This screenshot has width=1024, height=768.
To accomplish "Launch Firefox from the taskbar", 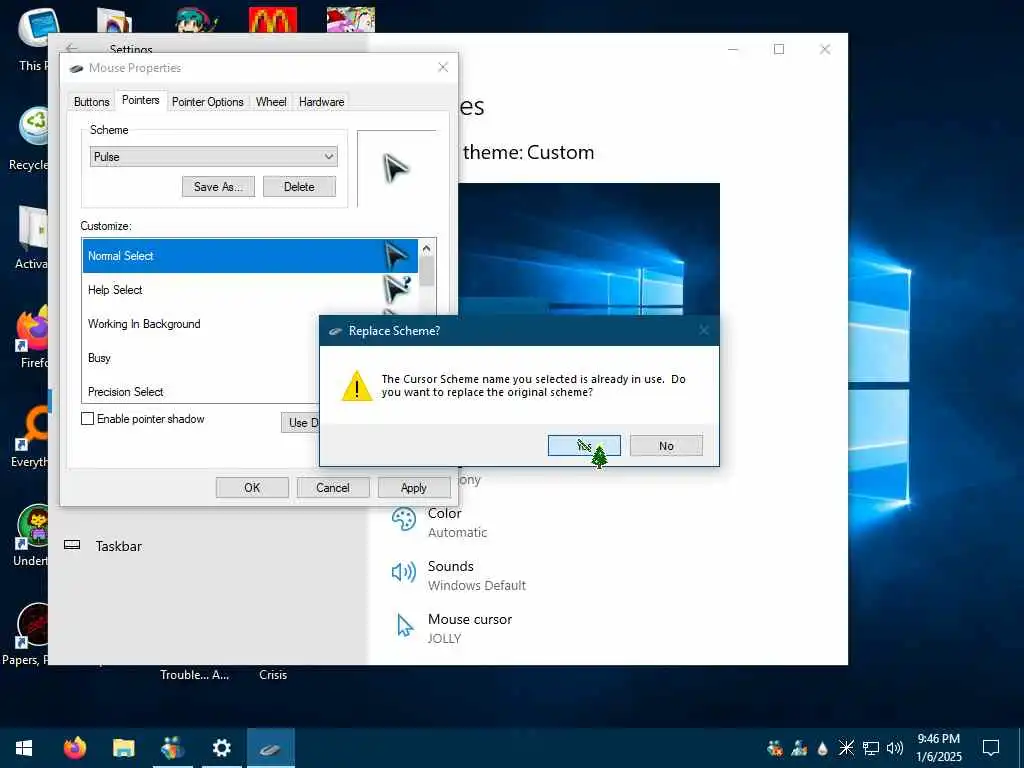I will point(75,748).
